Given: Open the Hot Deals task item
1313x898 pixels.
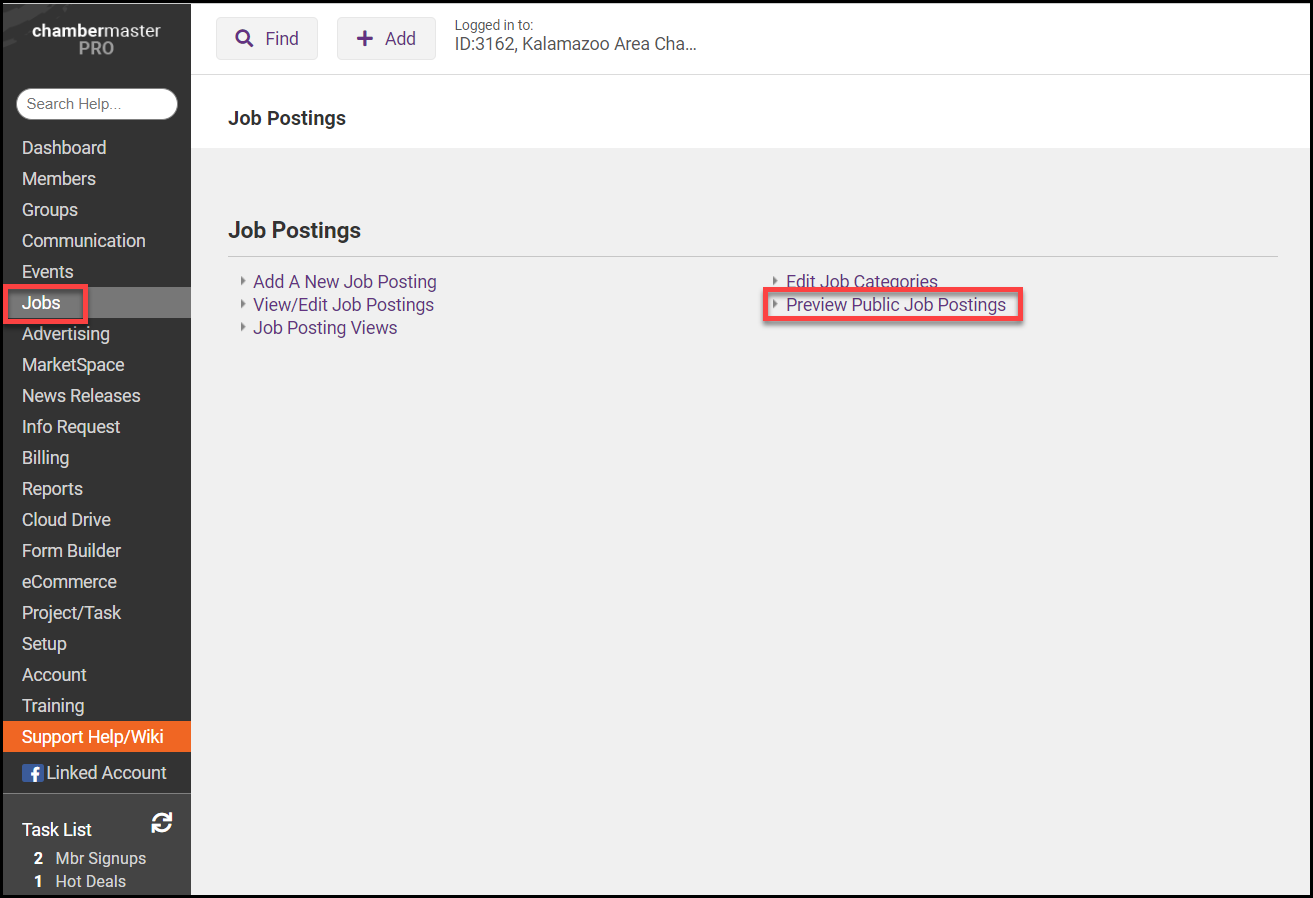Looking at the screenshot, I should coord(90,881).
